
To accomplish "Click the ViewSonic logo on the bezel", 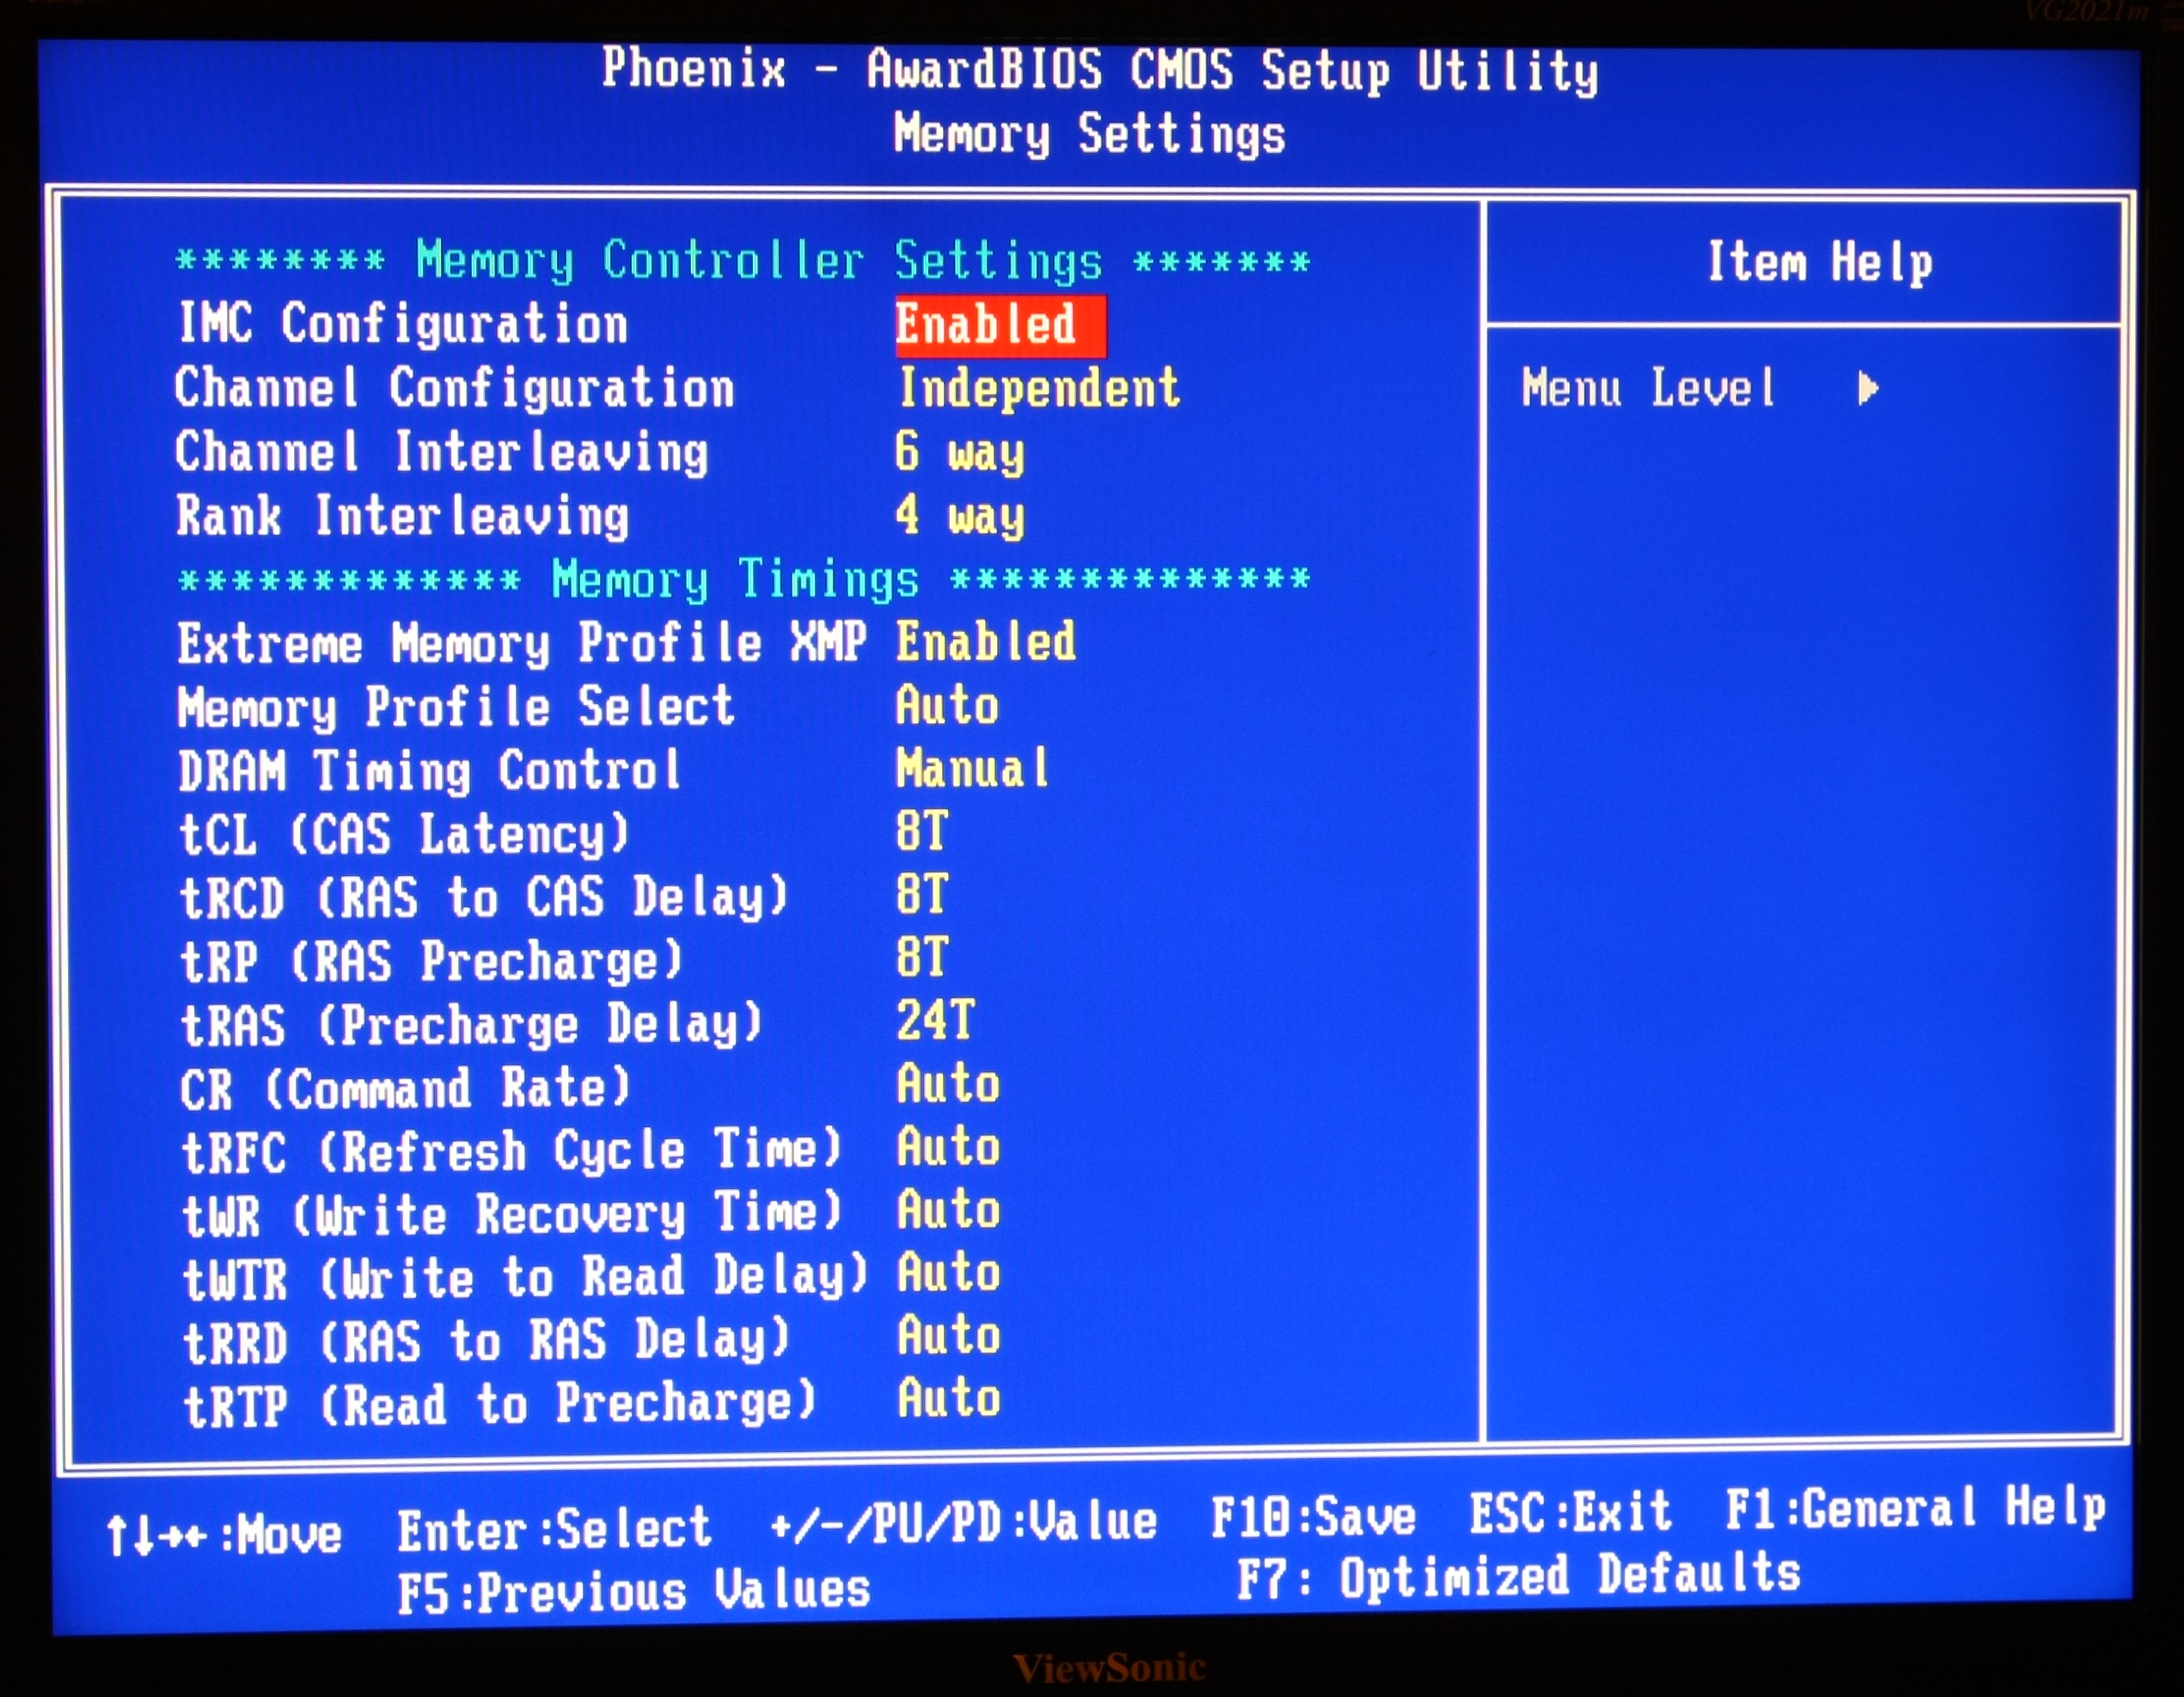I will click(x=1108, y=1667).
